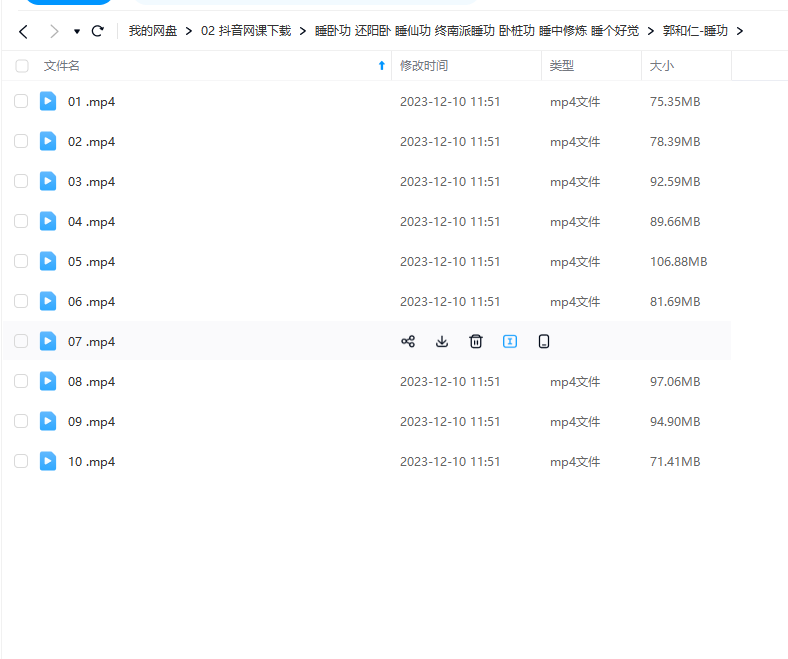Select the file name 10 .mp4

(x=91, y=462)
